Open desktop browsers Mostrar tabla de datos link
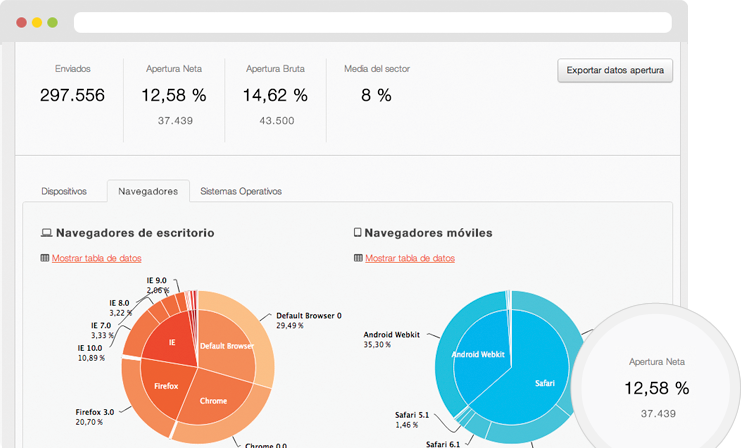The height and width of the screenshot is (448, 750). coord(96,258)
